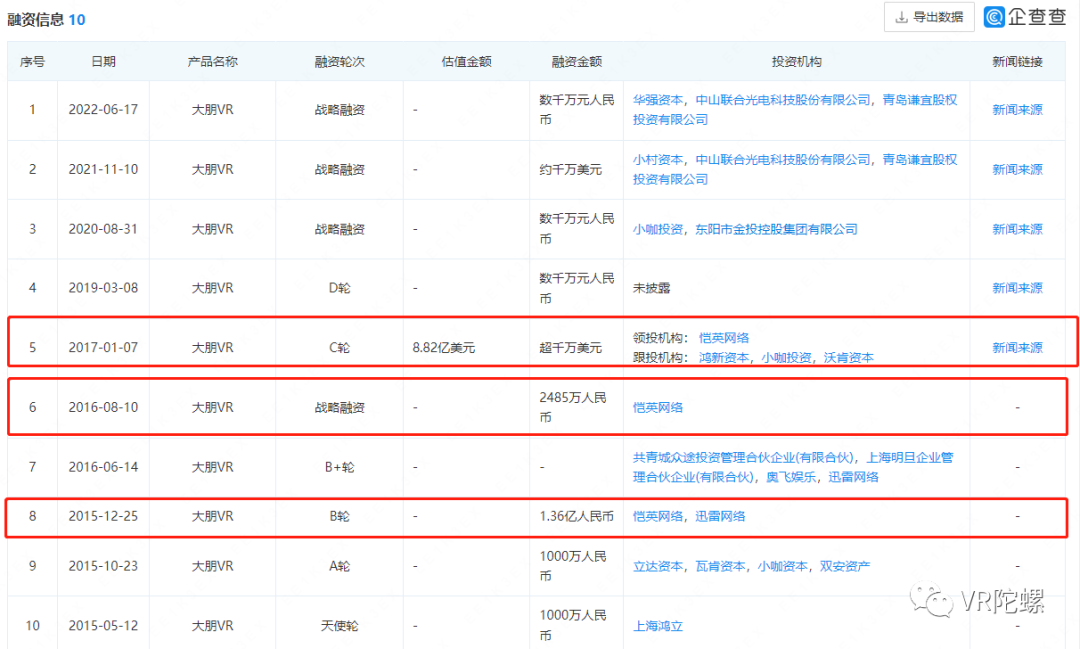This screenshot has width=1080, height=649.
Task: Click the 2485万人民币 amount cell
Action: coord(573,407)
